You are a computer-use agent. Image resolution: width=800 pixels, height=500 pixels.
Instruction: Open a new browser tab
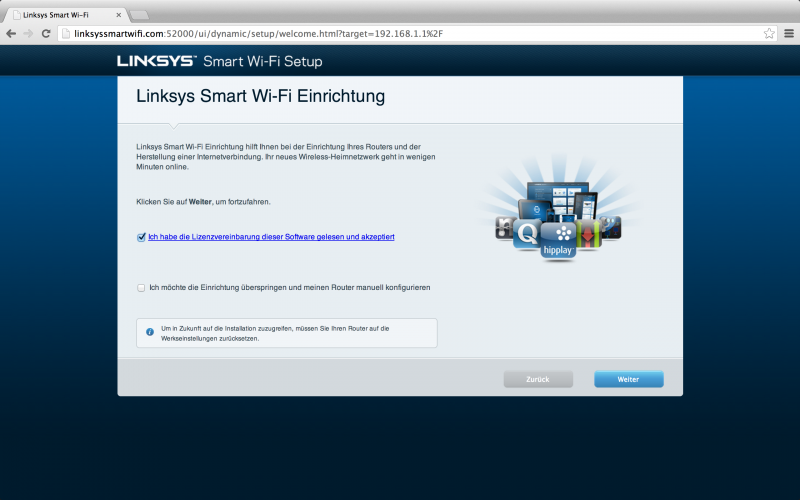point(139,15)
